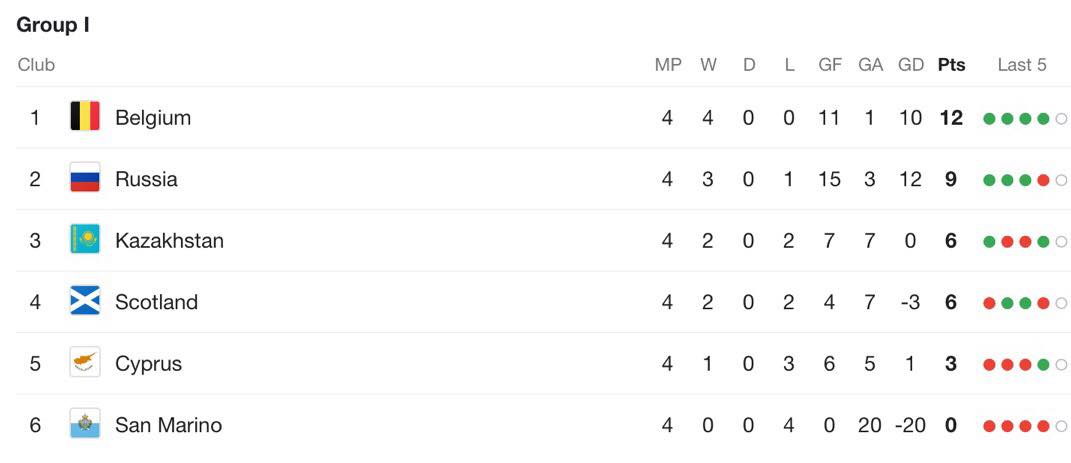The height and width of the screenshot is (463, 1071).
Task: Click Cyprus's green win dot
Action: [1043, 365]
